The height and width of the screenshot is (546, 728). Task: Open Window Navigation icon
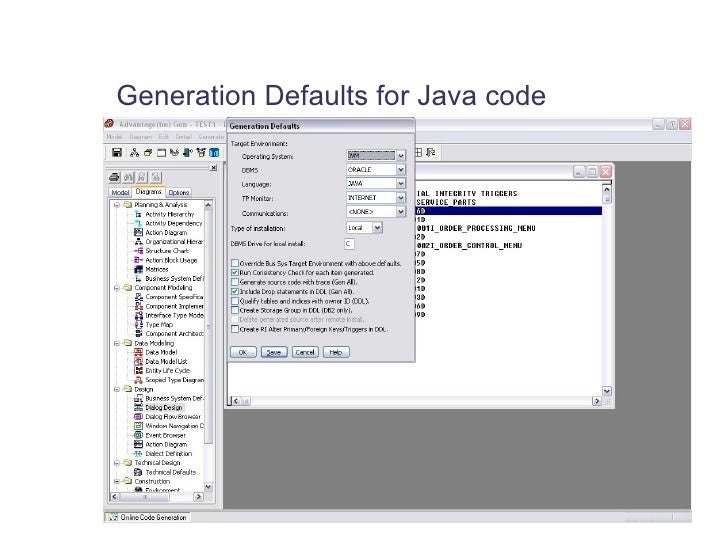click(x=138, y=426)
